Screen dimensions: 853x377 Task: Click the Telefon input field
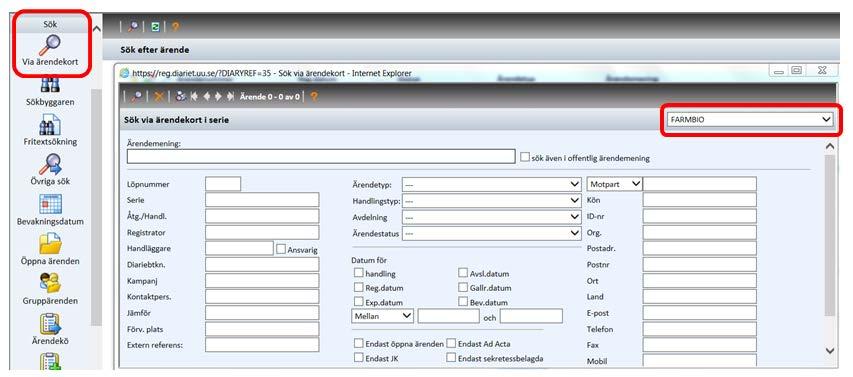click(x=700, y=329)
